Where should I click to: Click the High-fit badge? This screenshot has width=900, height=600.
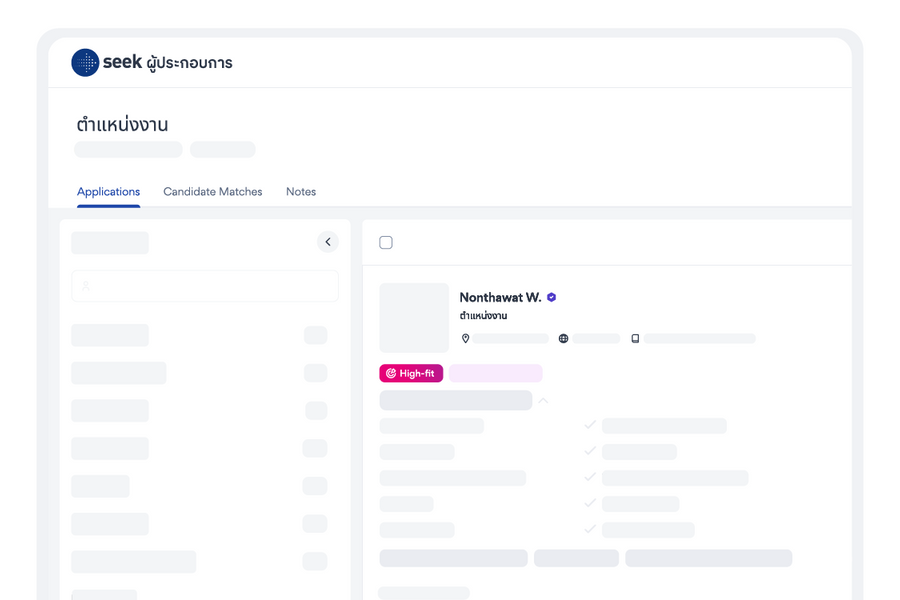411,373
